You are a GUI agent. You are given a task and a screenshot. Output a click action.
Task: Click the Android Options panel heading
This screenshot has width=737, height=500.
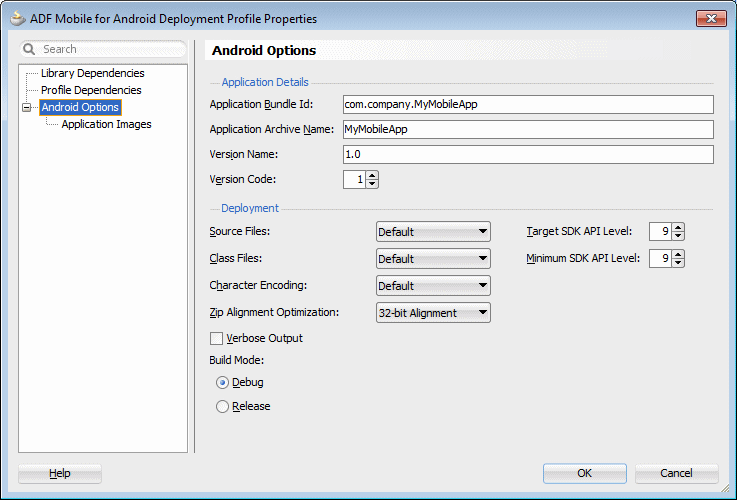click(264, 50)
